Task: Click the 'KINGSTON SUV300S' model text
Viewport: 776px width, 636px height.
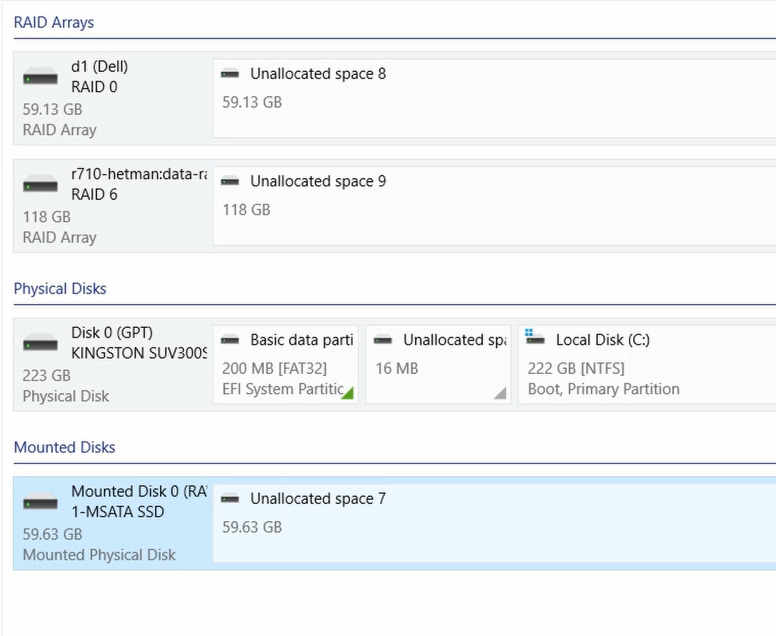Action: click(139, 353)
